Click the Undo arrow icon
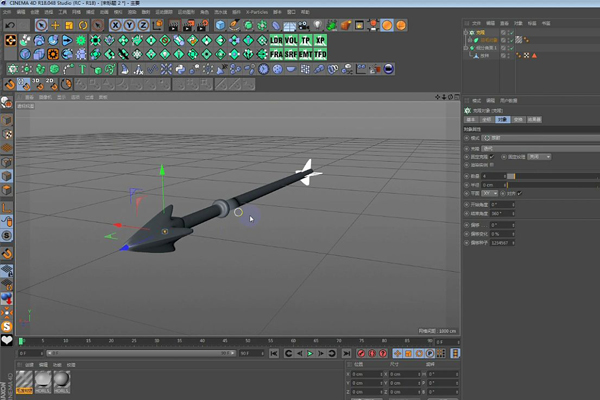The image size is (600, 400). (x=8, y=25)
